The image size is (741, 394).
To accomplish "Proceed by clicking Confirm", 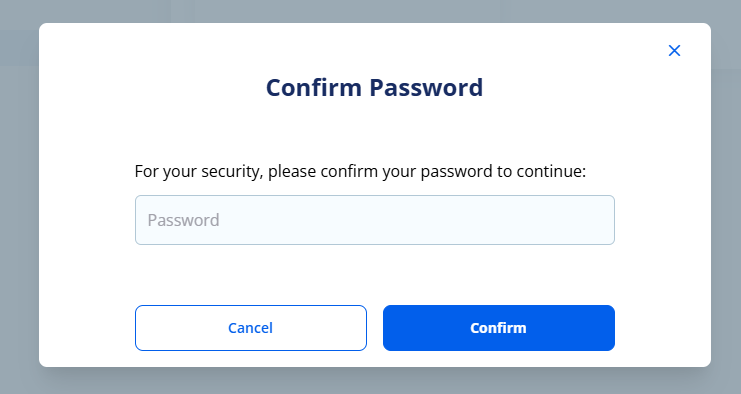I will click(x=499, y=328).
